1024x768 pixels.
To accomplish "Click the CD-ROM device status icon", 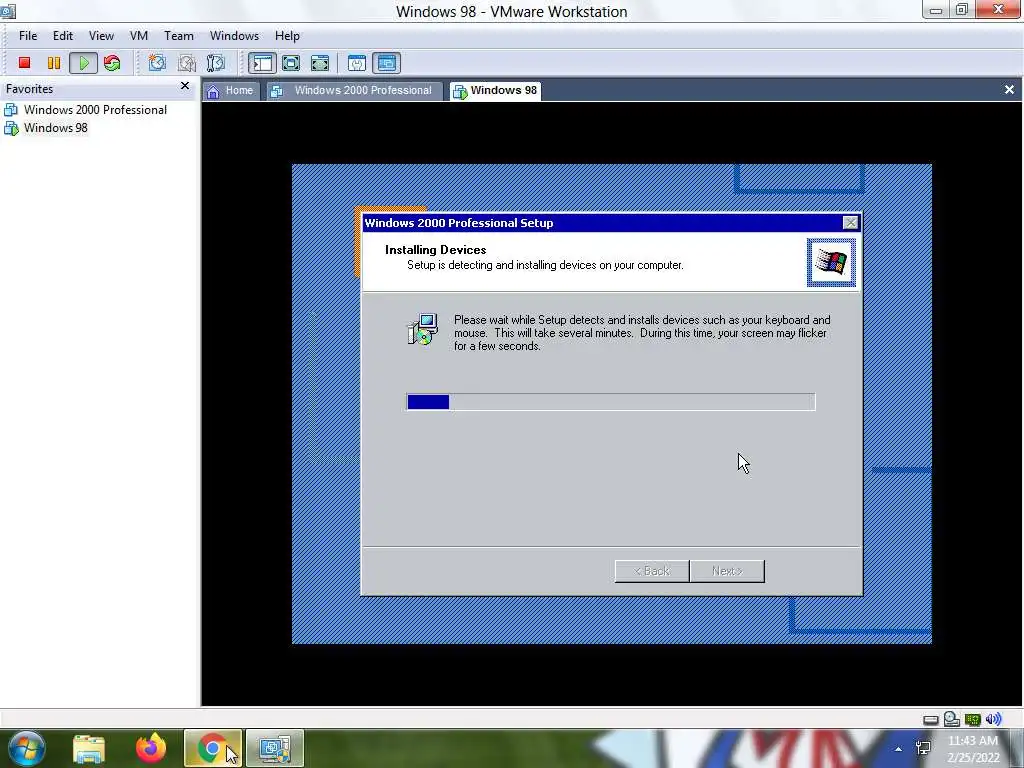I will pyautogui.click(x=952, y=719).
